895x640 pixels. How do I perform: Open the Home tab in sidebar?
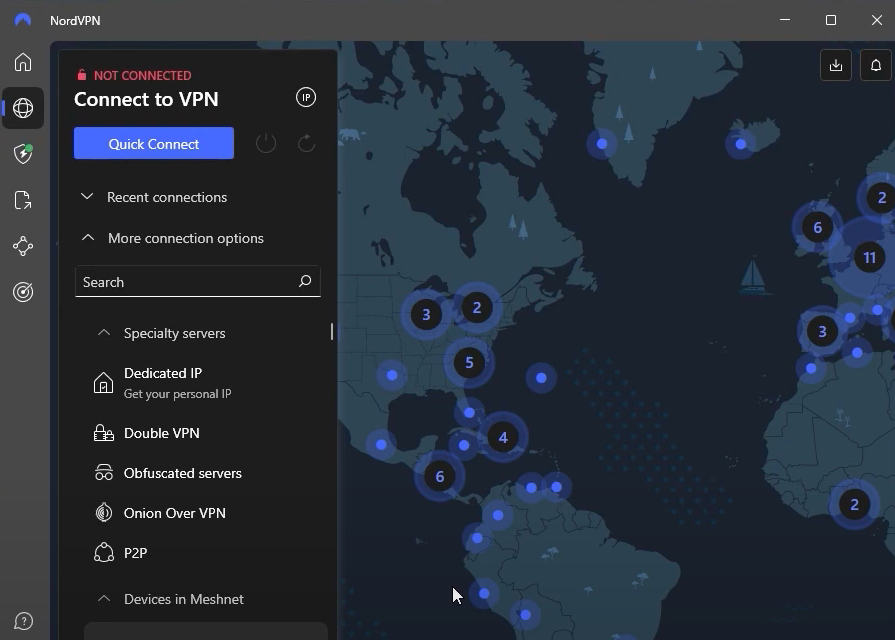point(23,62)
